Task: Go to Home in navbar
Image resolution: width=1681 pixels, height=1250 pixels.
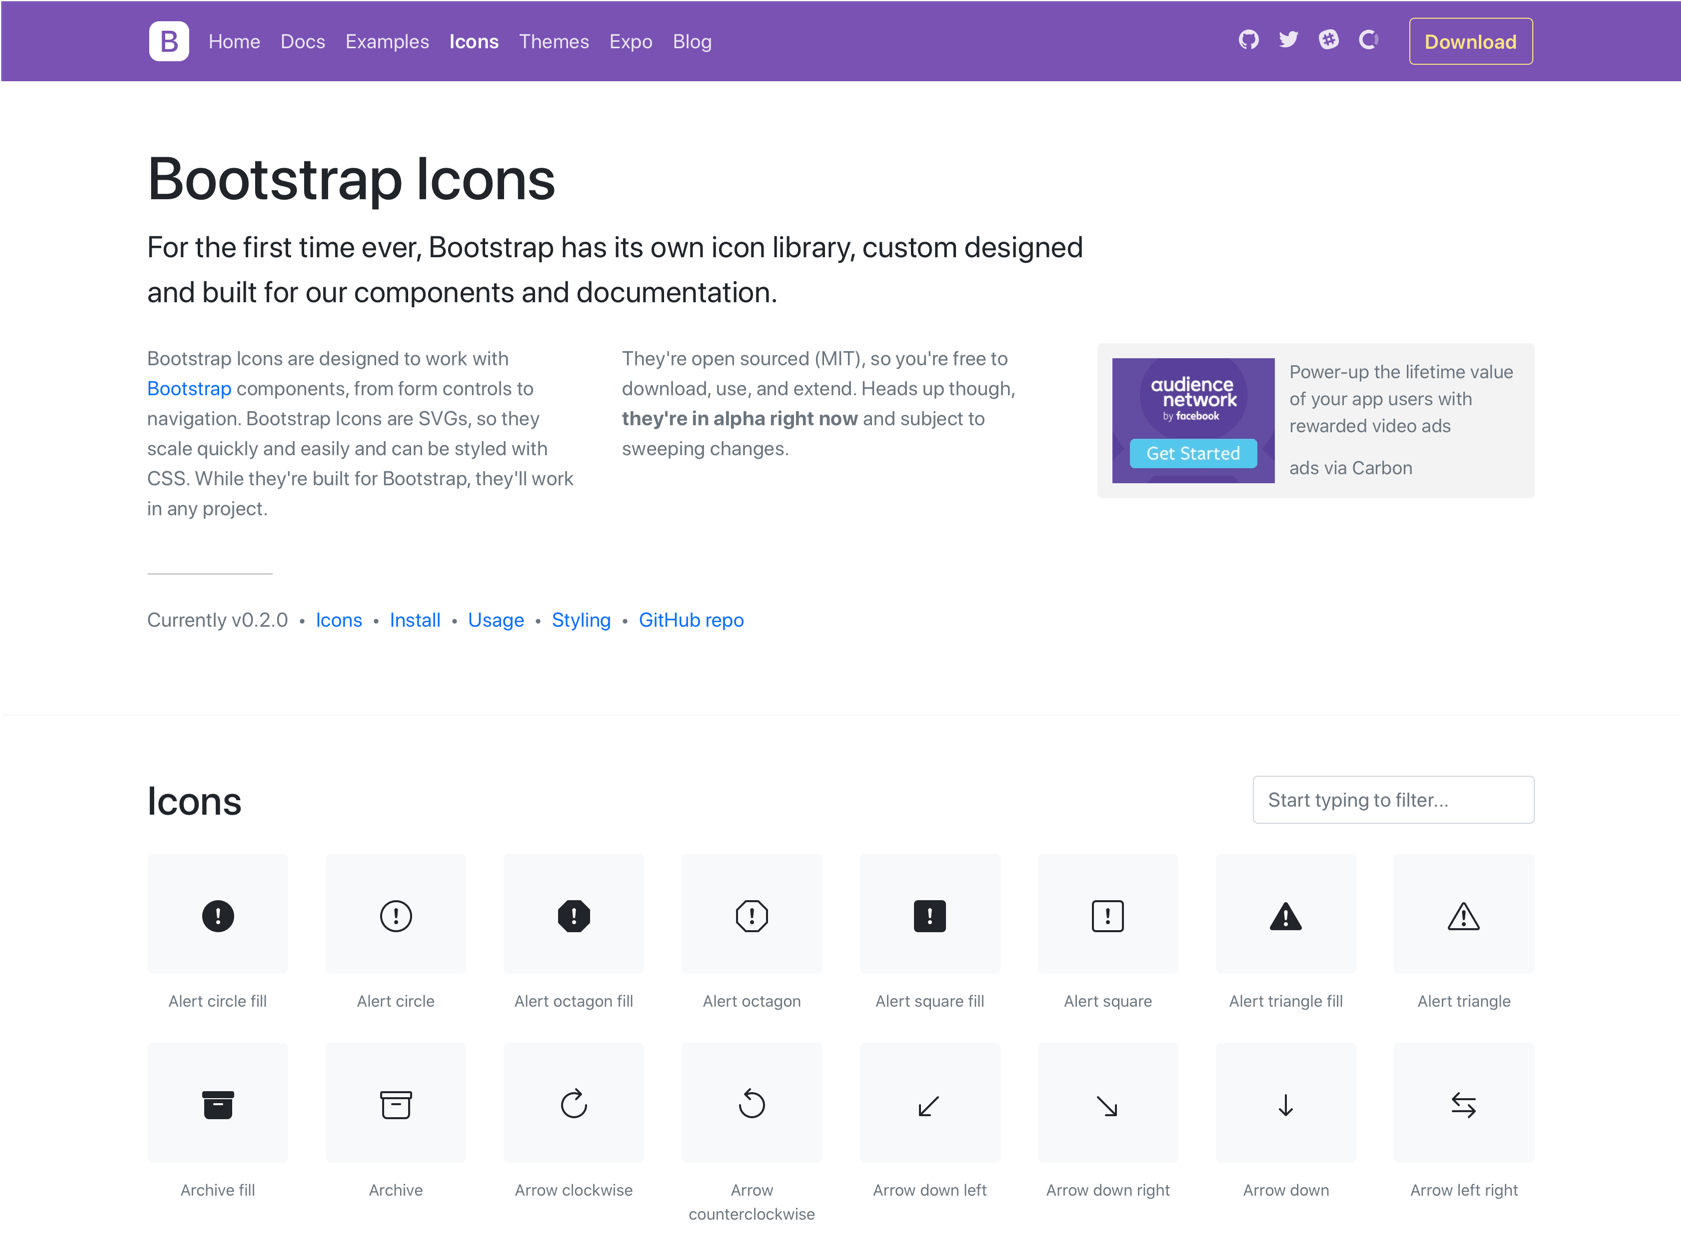Action: (x=234, y=42)
